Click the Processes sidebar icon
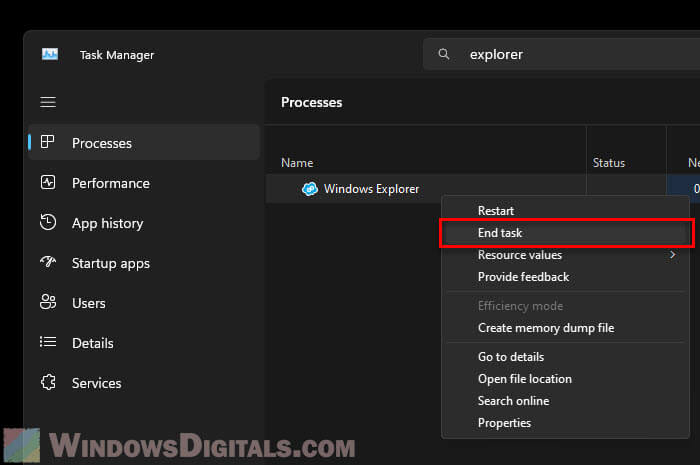 (x=47, y=142)
